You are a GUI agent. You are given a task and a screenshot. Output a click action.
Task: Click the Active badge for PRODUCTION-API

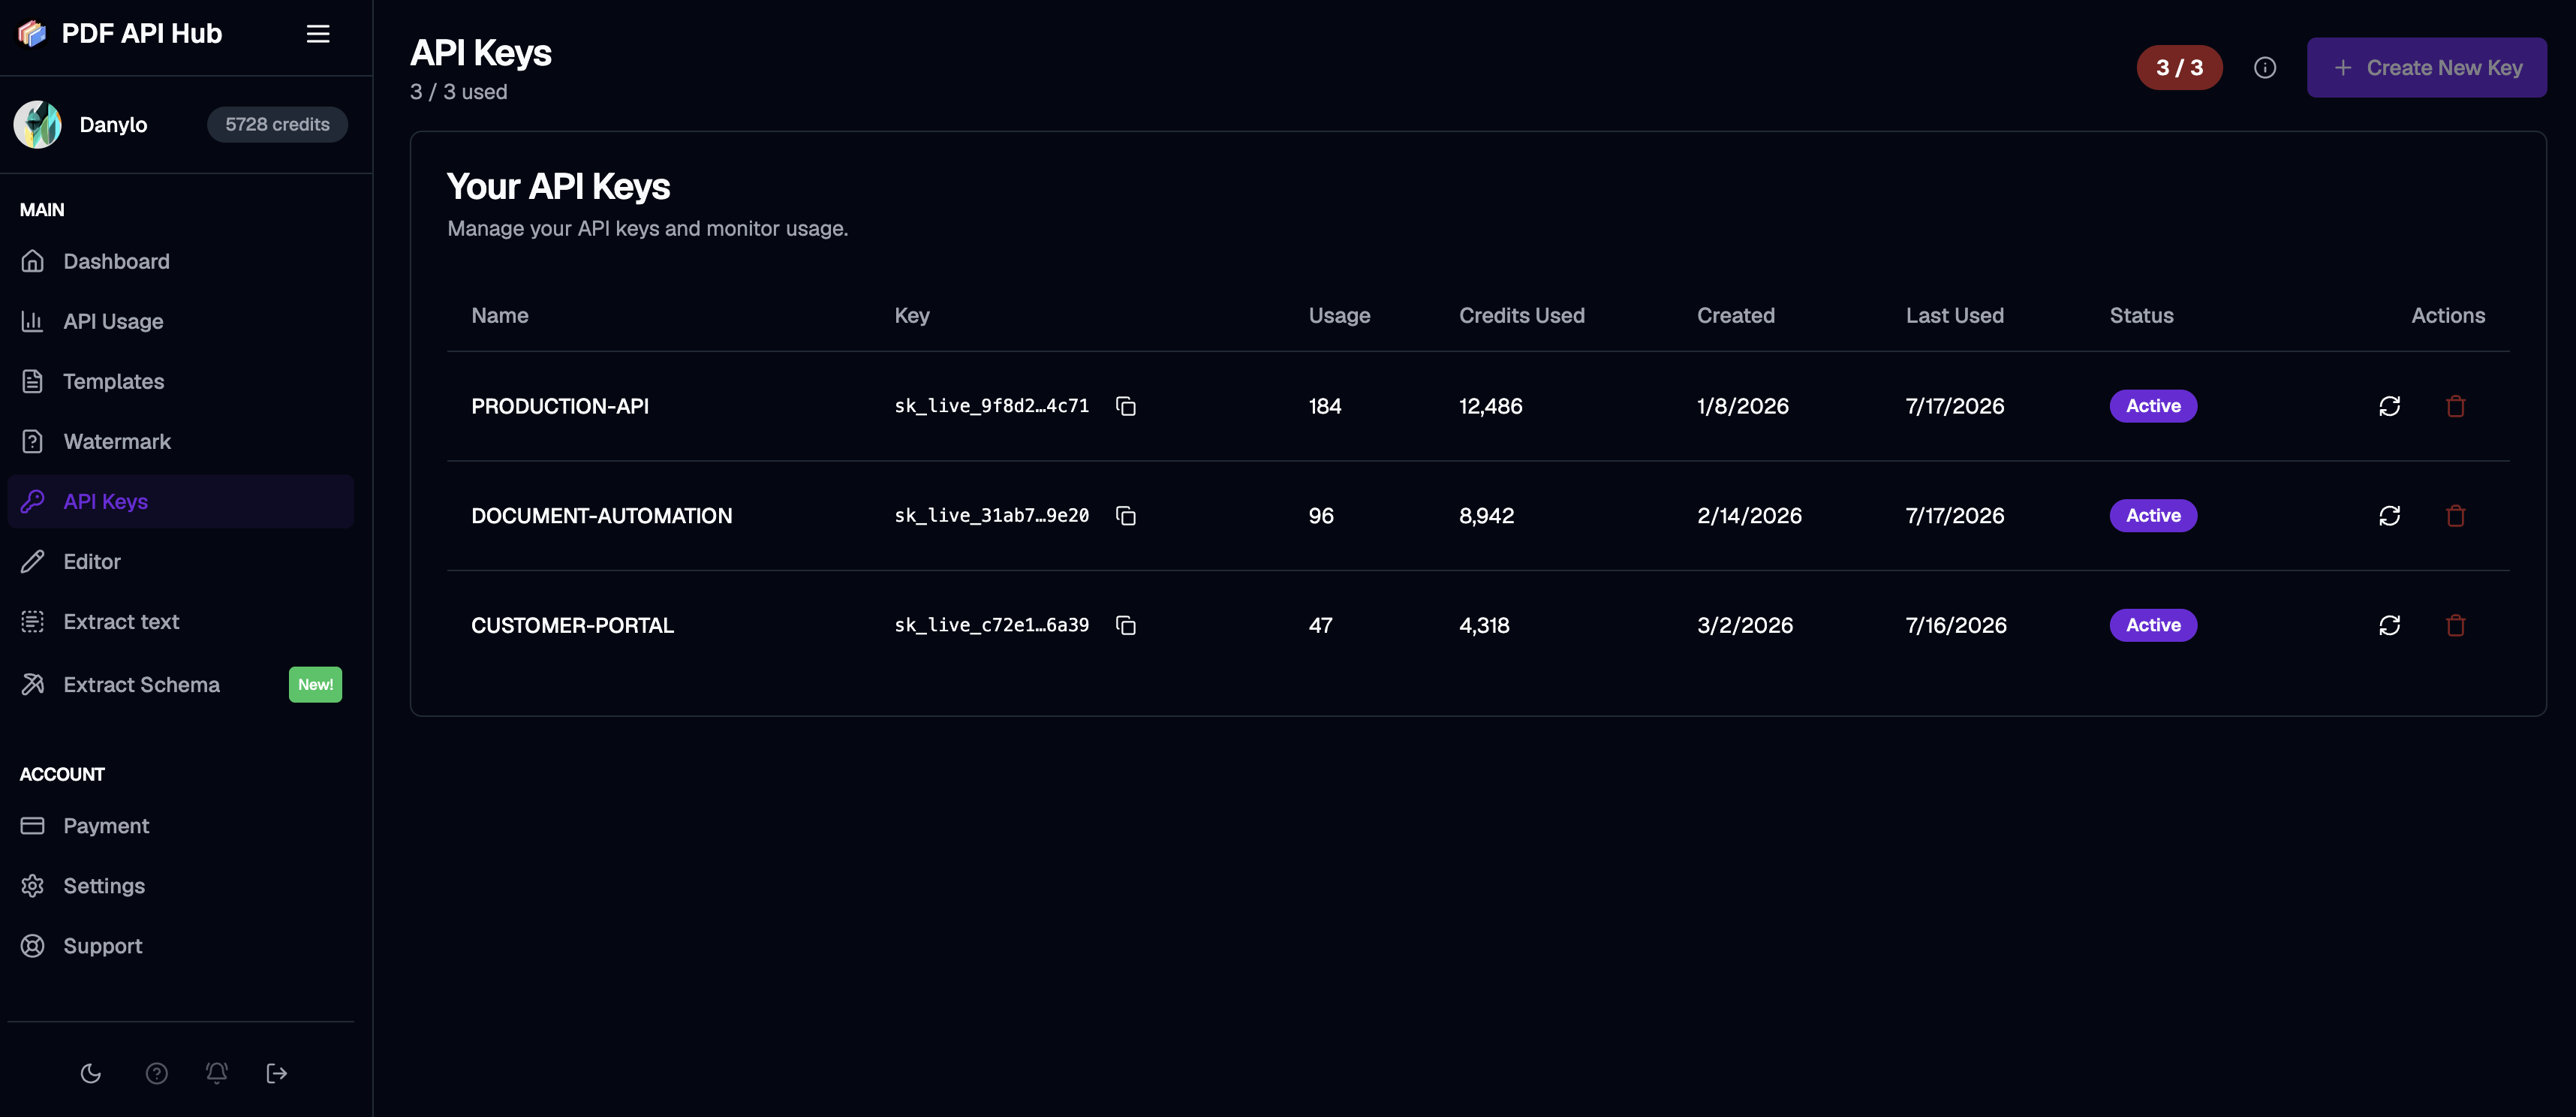(2153, 406)
